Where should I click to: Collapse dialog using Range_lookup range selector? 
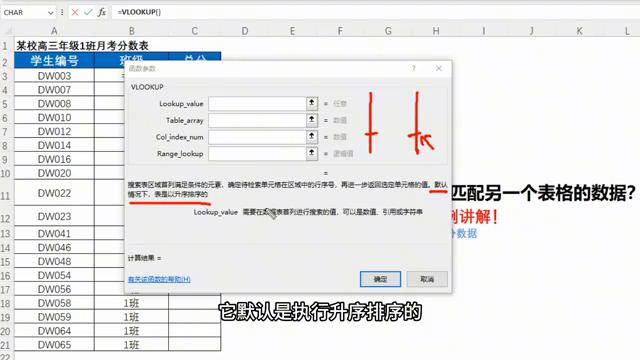(x=312, y=153)
